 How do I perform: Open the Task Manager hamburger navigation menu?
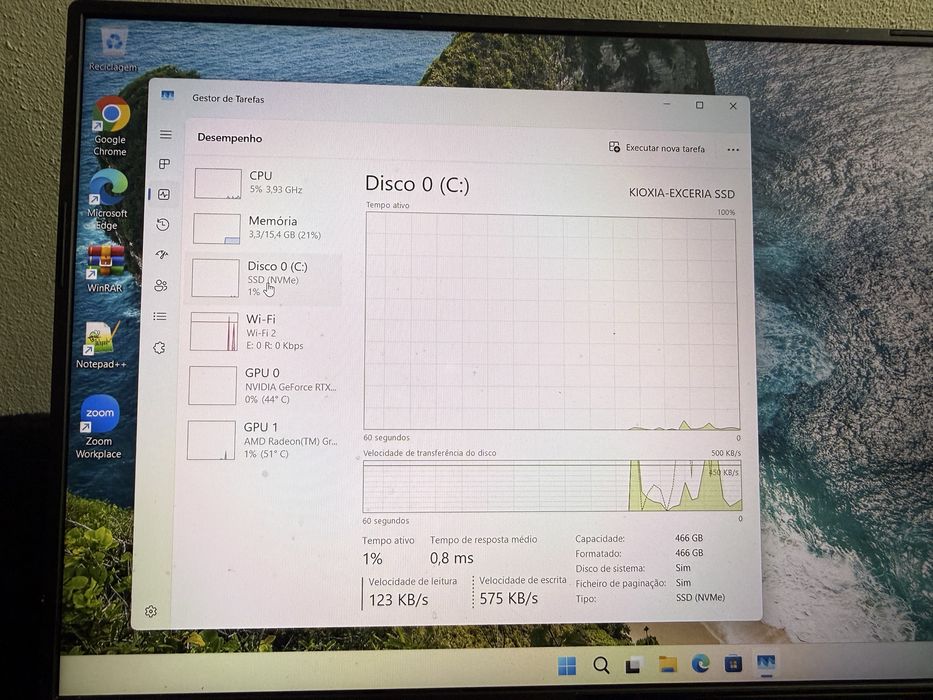coord(166,135)
